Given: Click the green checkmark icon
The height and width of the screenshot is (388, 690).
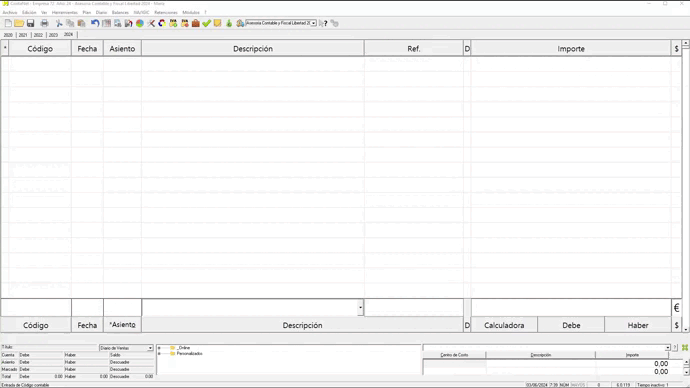Looking at the screenshot, I should [206, 23].
